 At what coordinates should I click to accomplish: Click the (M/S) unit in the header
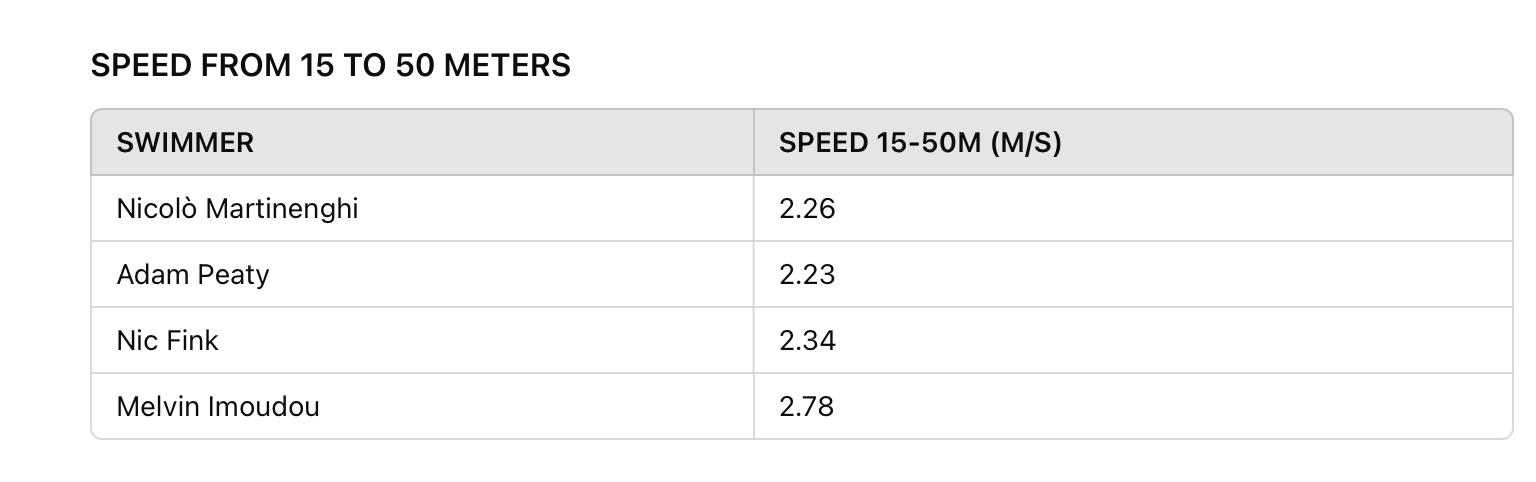pyautogui.click(x=1025, y=143)
